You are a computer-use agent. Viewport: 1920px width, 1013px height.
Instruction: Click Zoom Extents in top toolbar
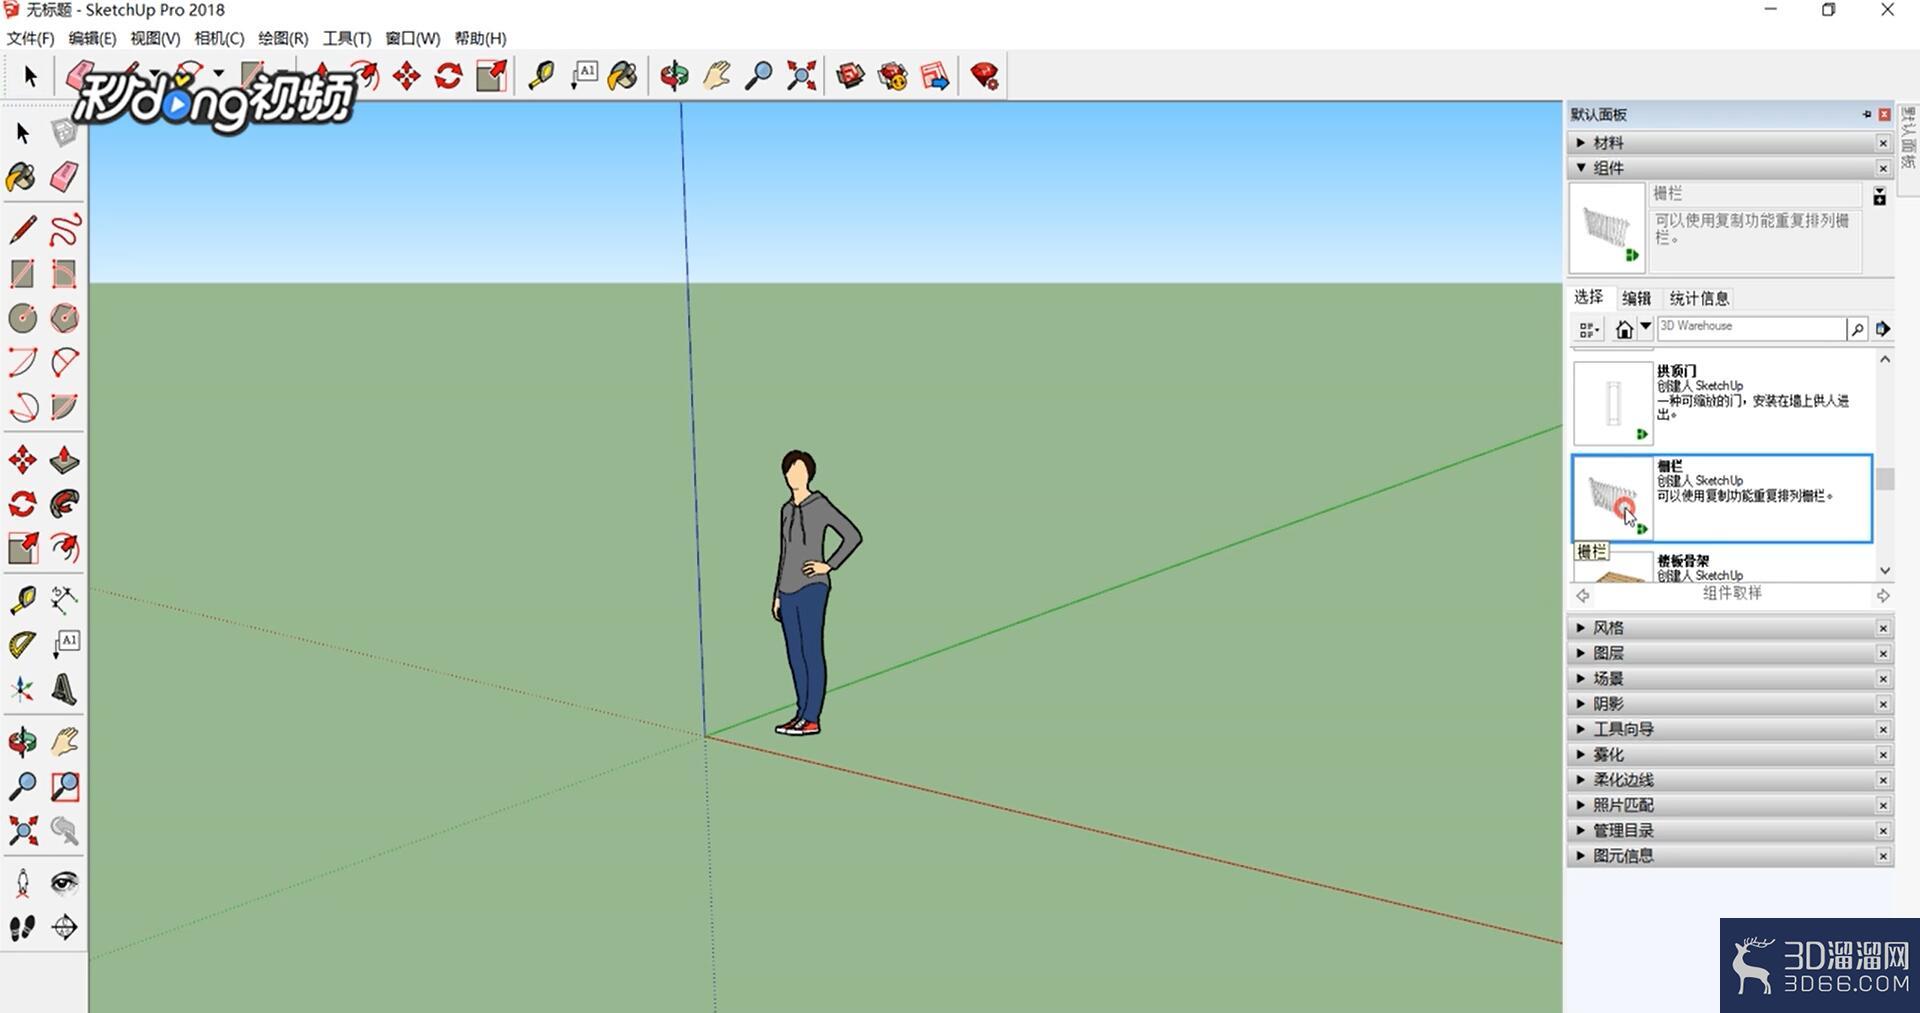tap(801, 76)
